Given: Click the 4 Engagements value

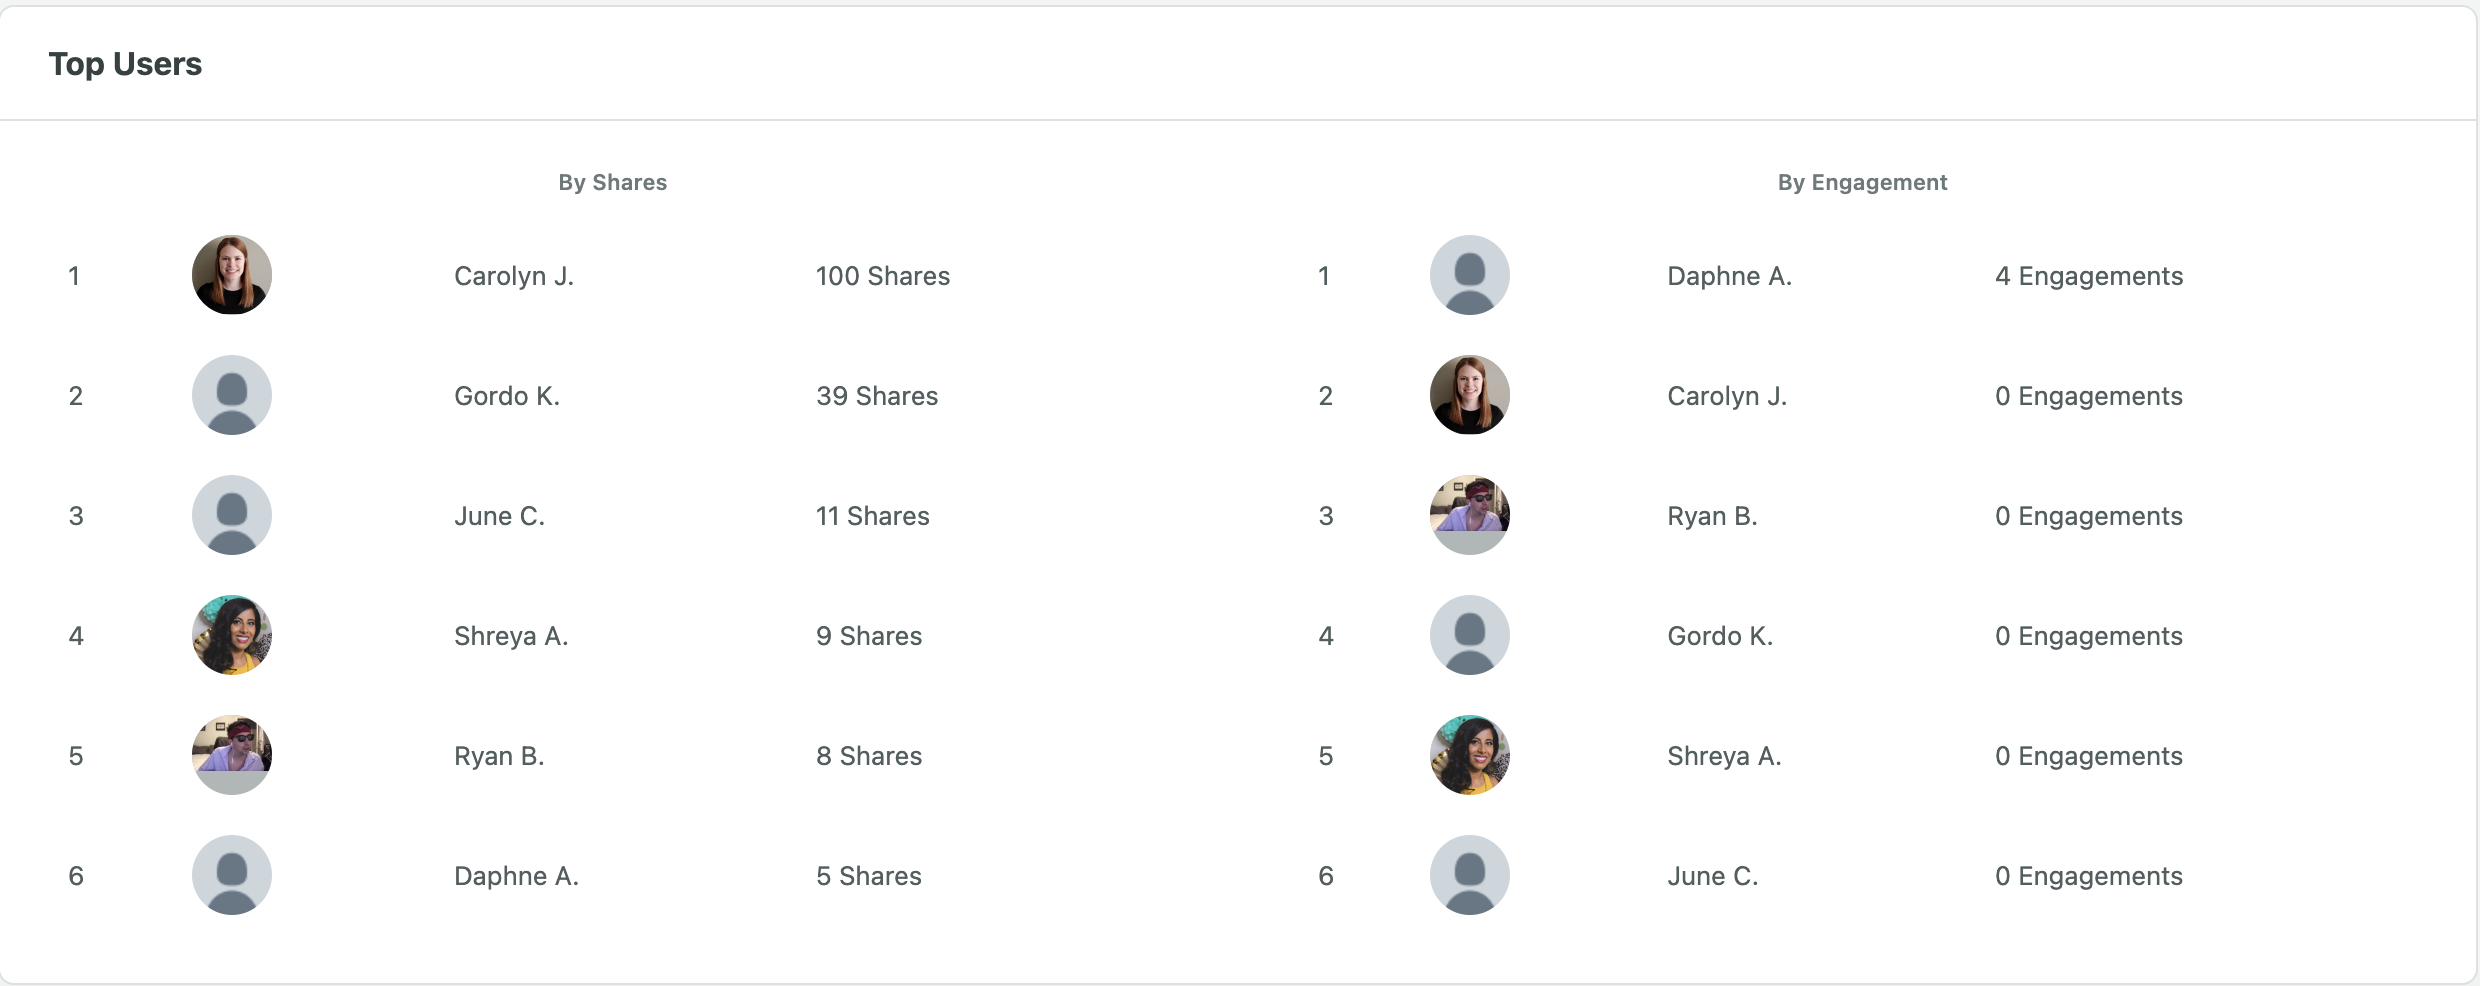Looking at the screenshot, I should click(x=2089, y=276).
